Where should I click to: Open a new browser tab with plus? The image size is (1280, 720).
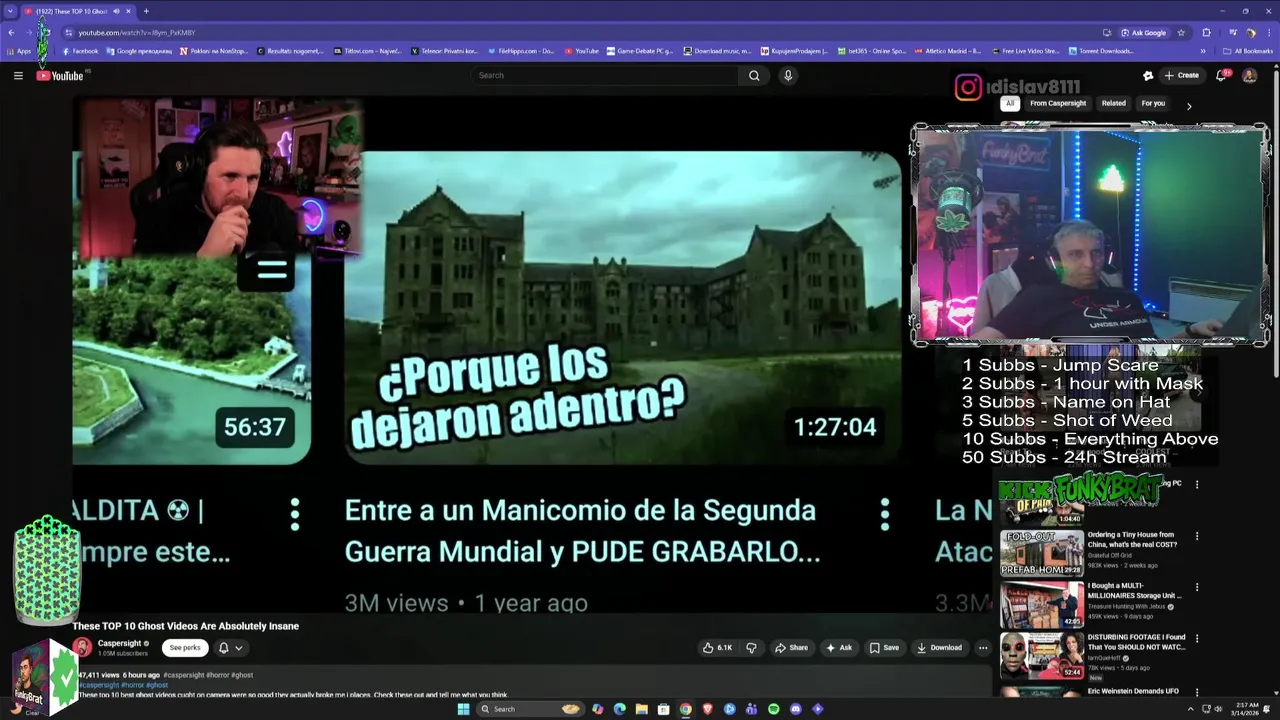146,11
